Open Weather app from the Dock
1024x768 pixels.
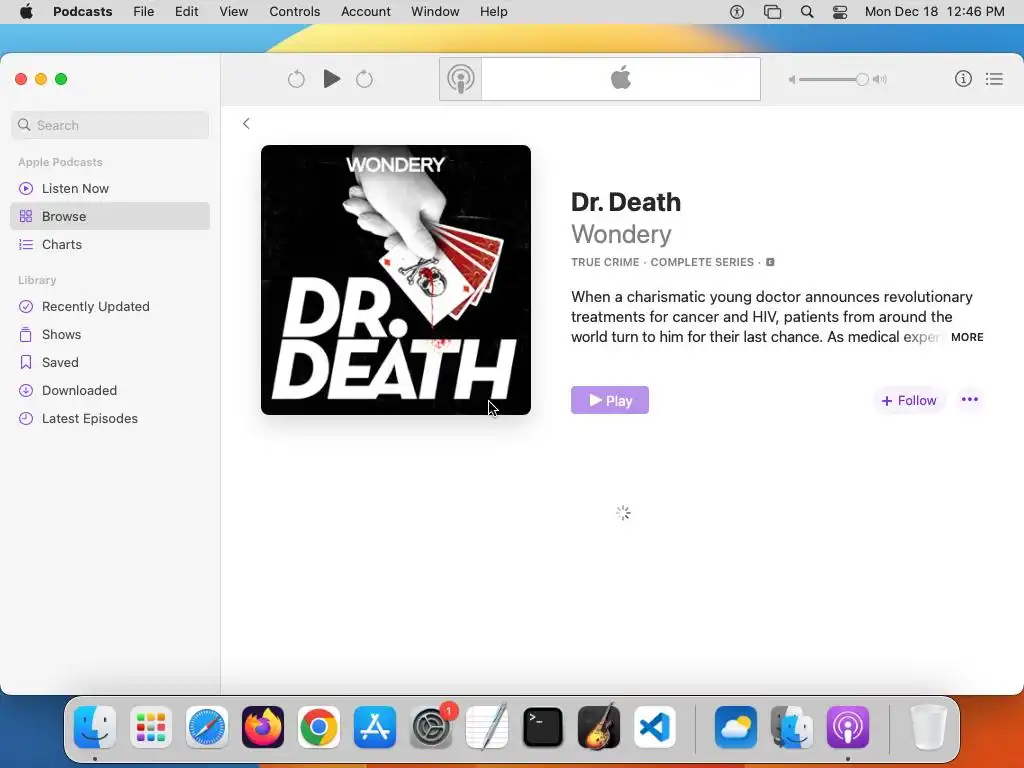(736, 727)
